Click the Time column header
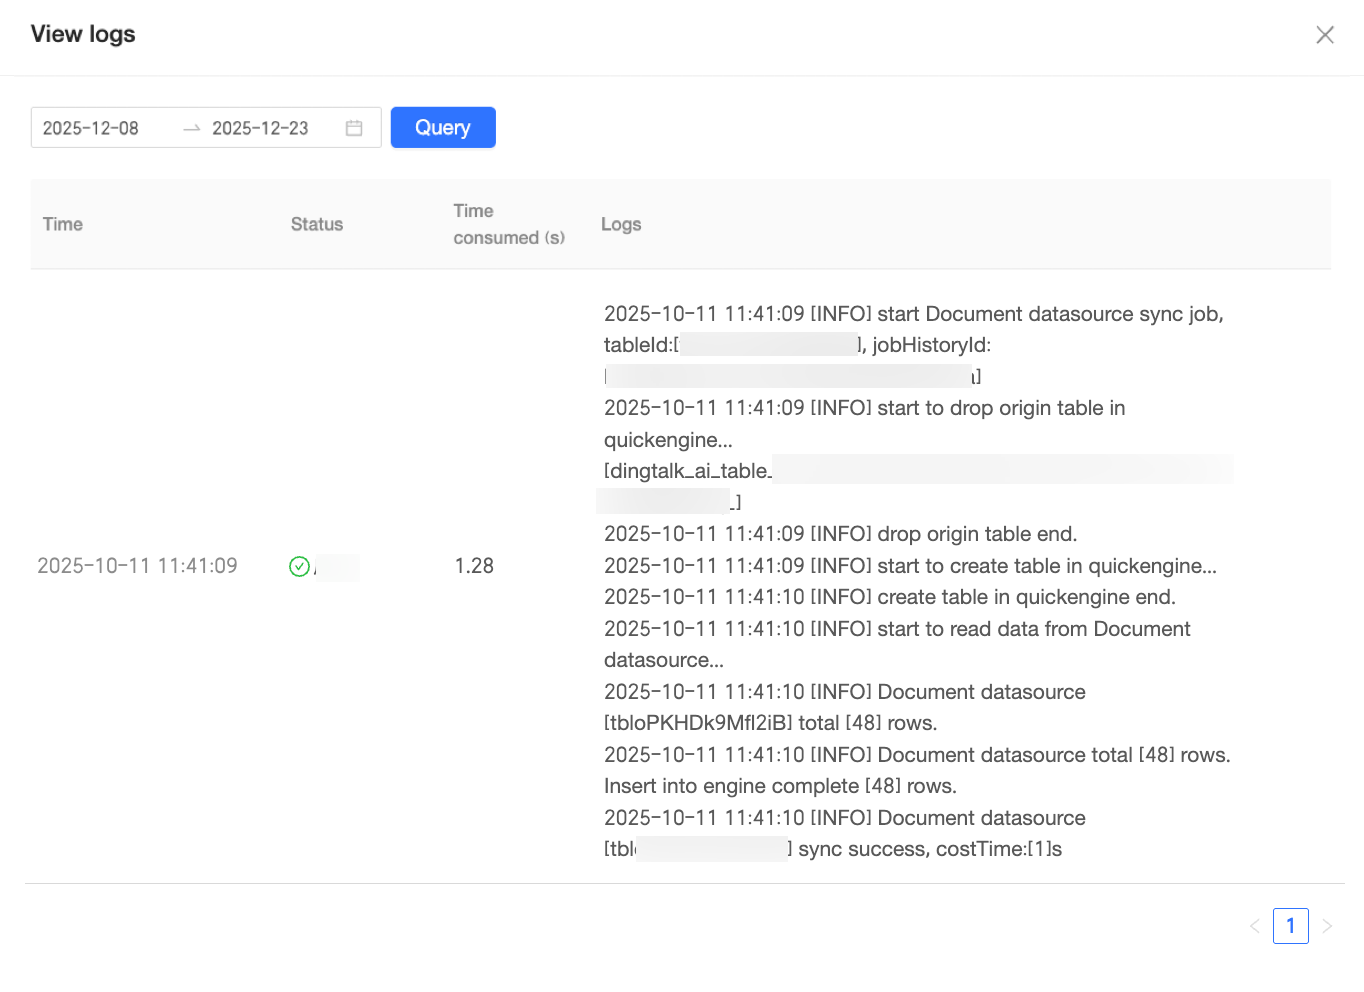This screenshot has width=1364, height=992. tap(63, 224)
